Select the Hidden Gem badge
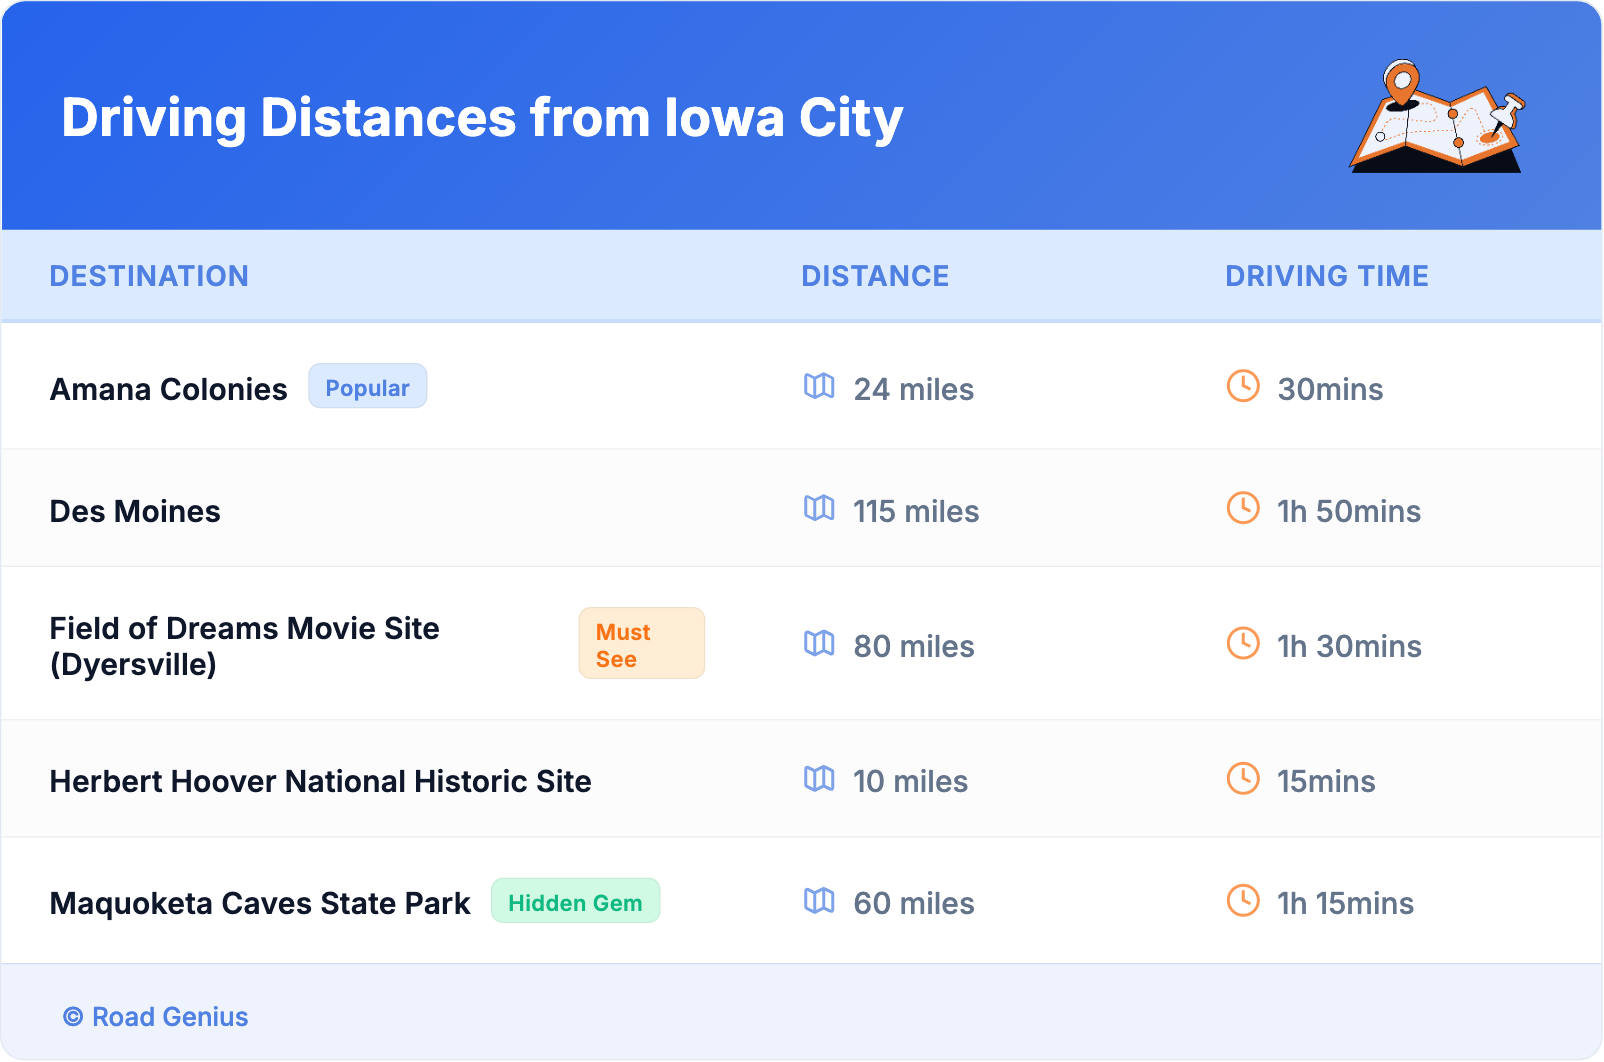1604x1062 pixels. pos(575,902)
